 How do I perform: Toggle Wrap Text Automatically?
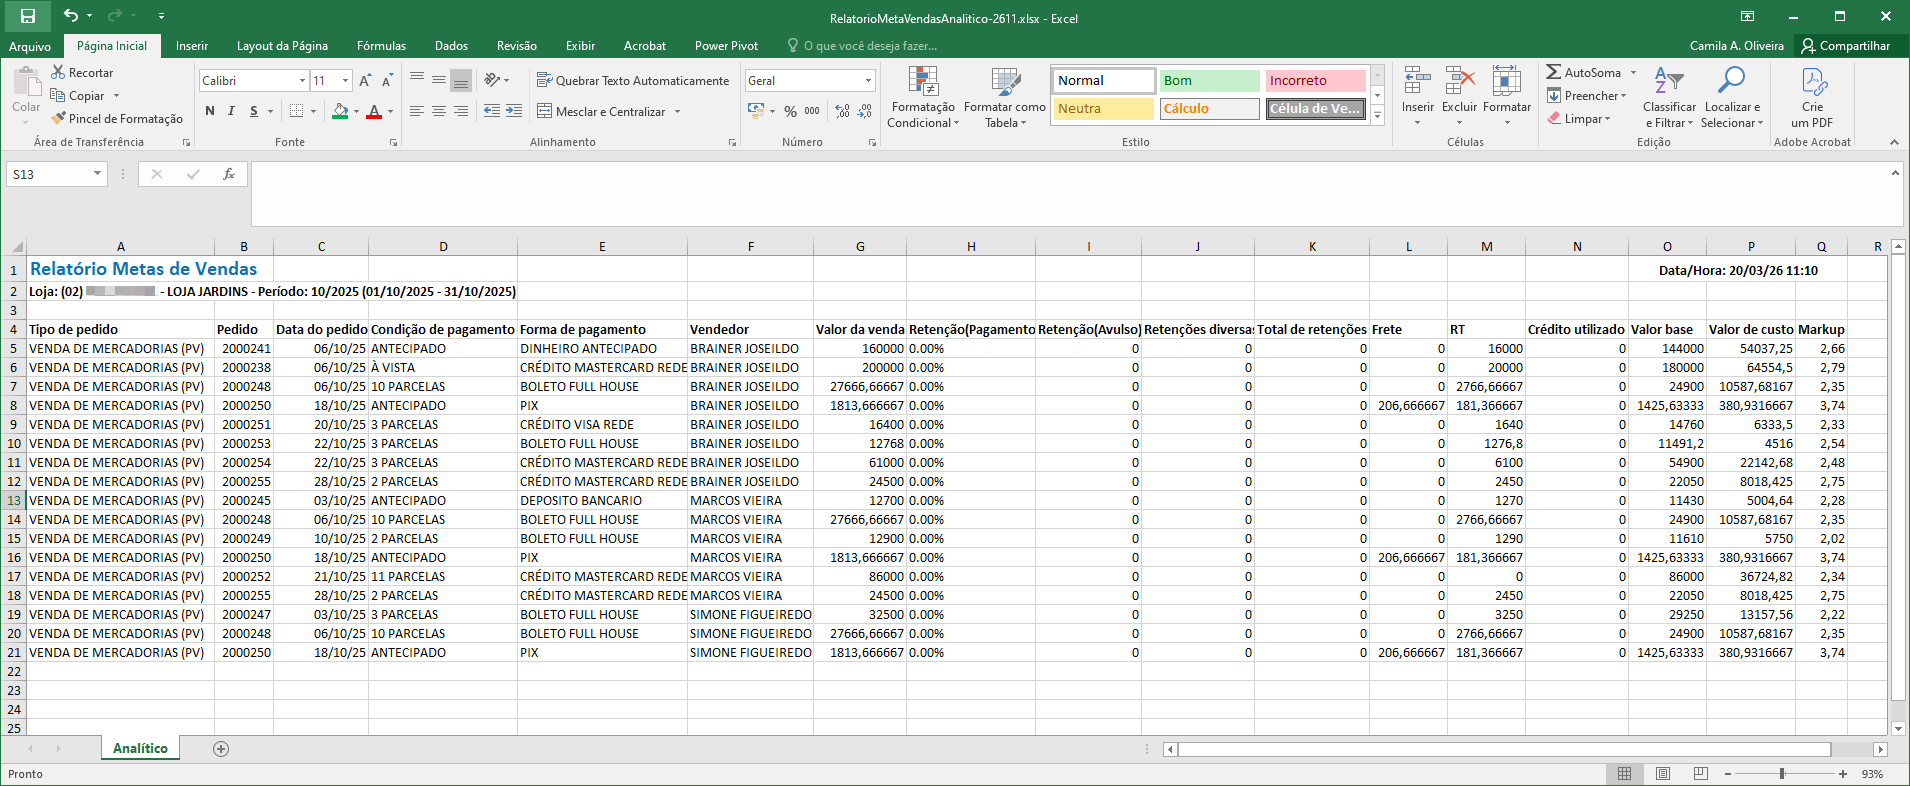coord(632,80)
